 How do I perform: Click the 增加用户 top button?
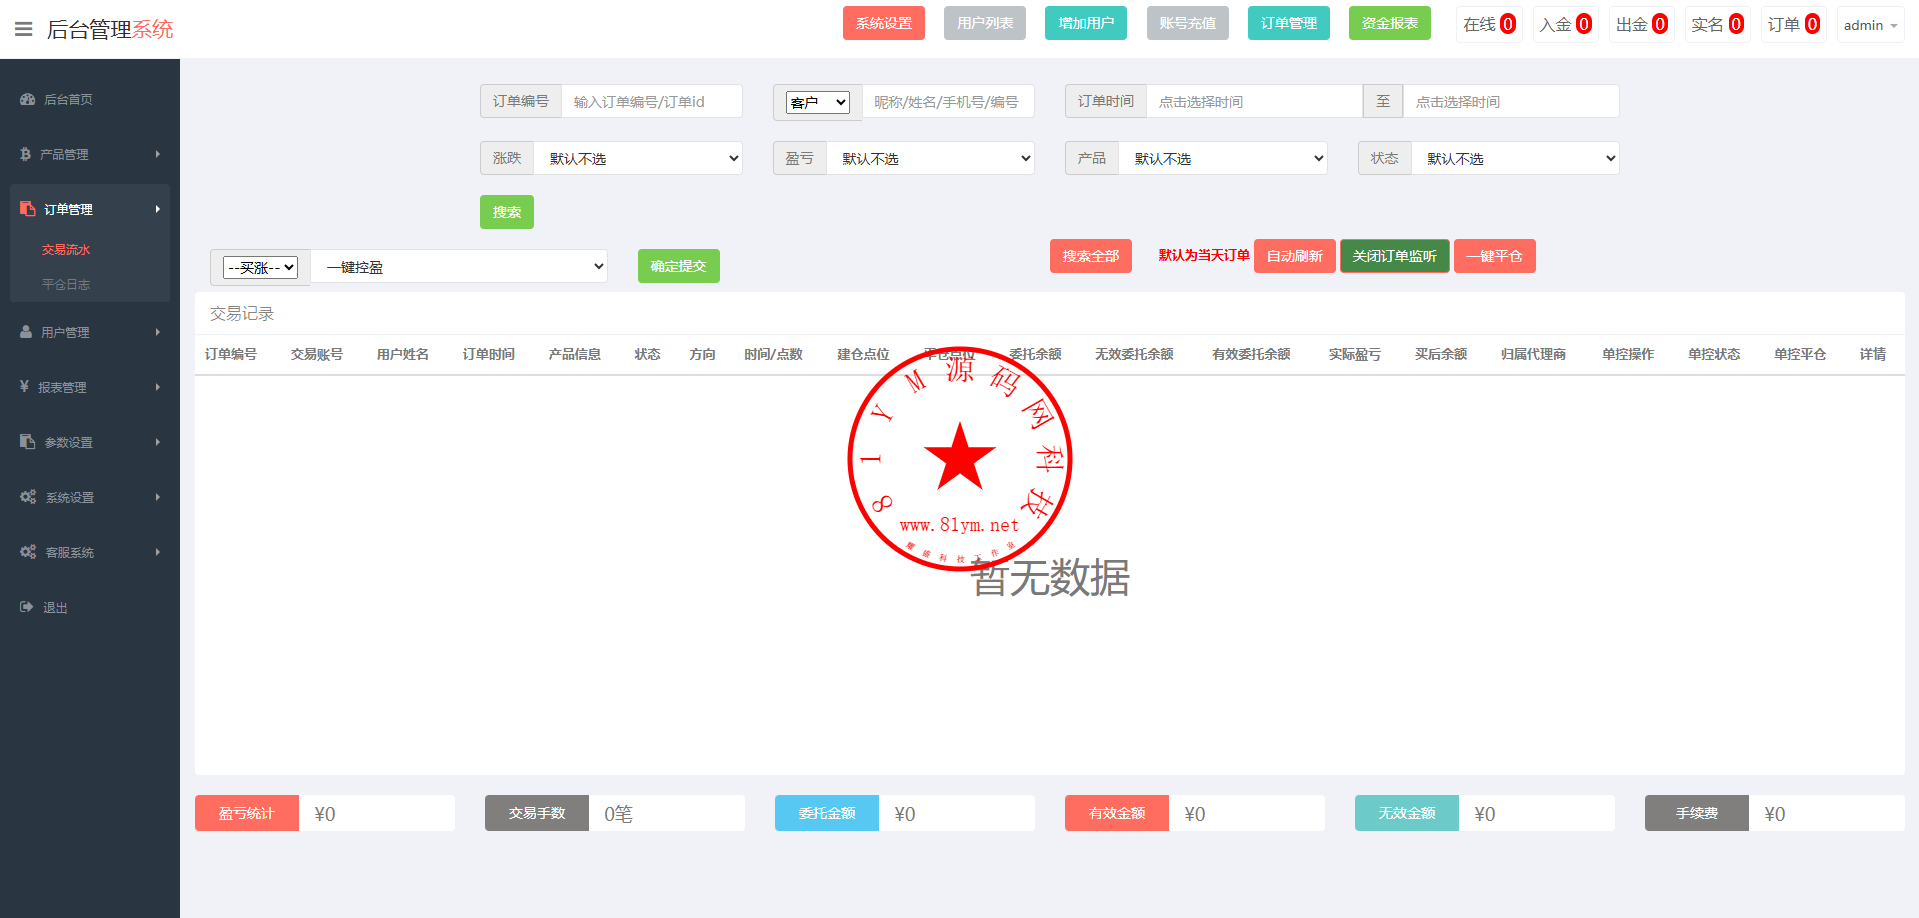(1086, 23)
